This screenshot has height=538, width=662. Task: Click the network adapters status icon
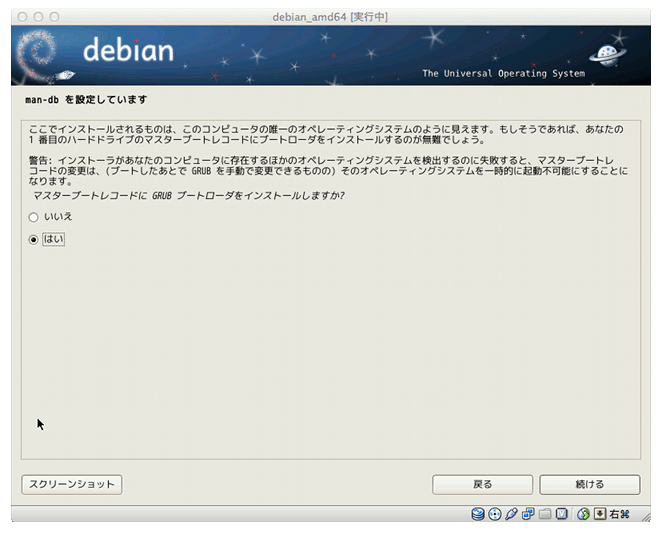pos(526,514)
